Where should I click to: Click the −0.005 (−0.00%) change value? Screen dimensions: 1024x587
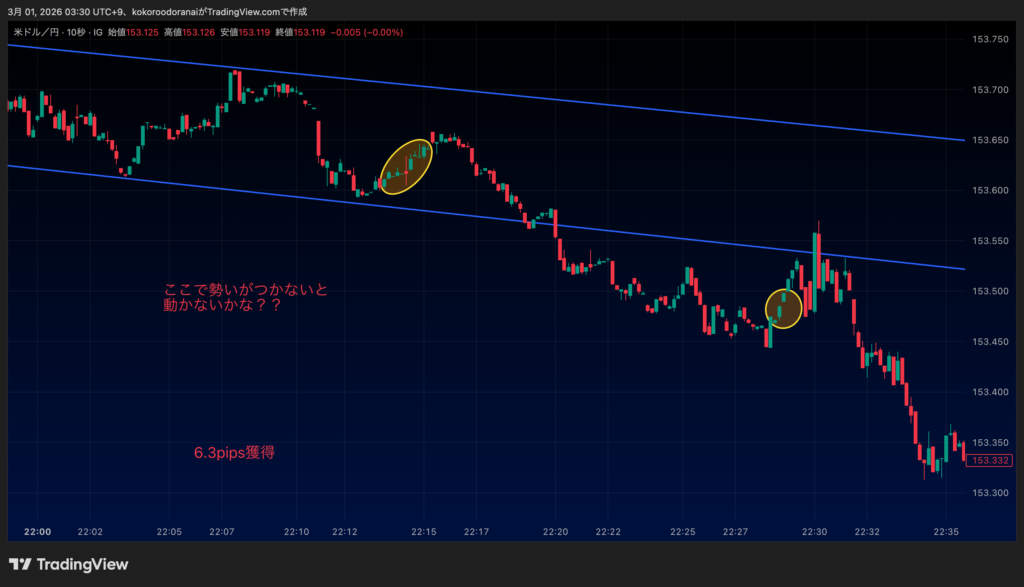(x=367, y=33)
